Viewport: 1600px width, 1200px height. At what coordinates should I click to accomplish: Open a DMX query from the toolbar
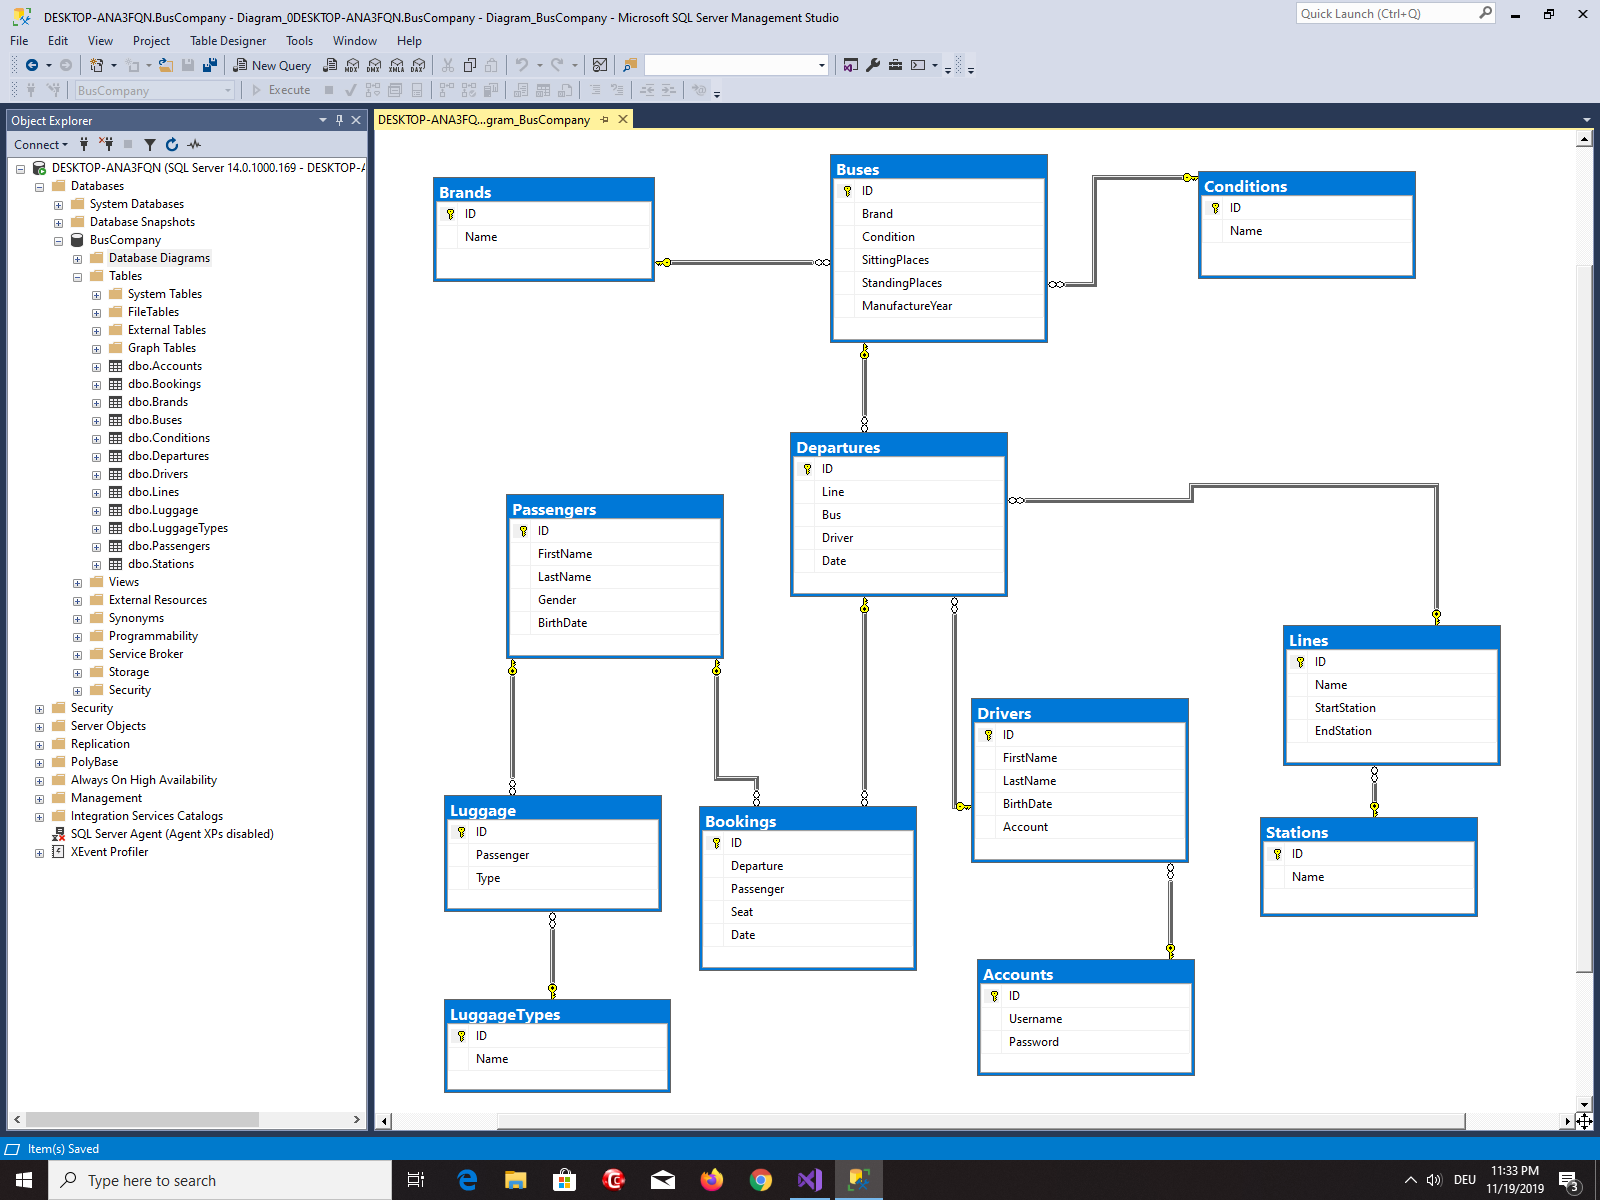[374, 65]
